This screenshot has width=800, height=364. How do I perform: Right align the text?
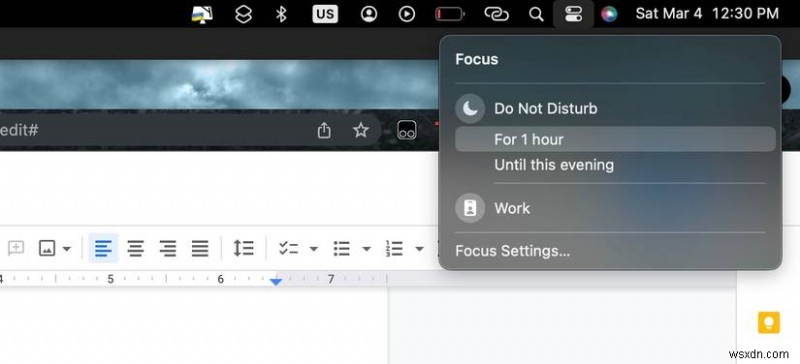click(167, 249)
